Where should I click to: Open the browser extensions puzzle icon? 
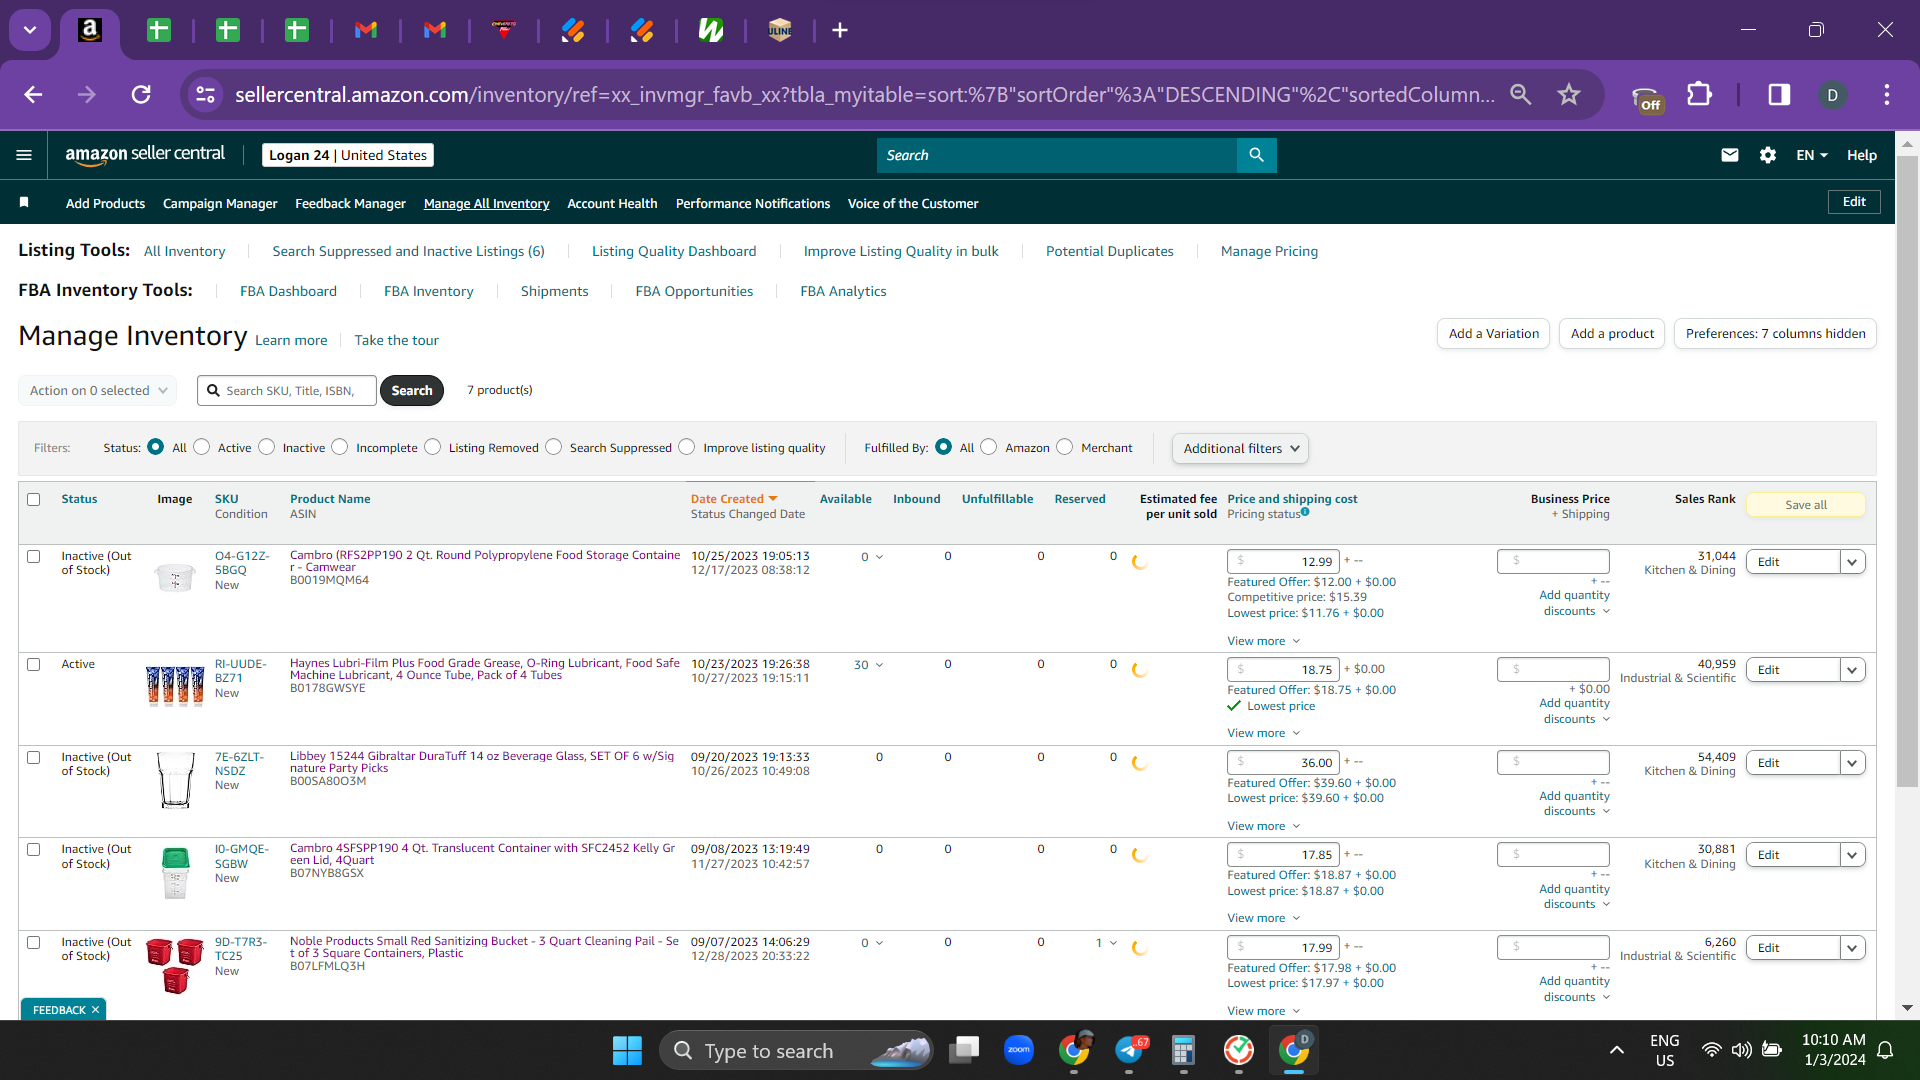click(x=1700, y=94)
